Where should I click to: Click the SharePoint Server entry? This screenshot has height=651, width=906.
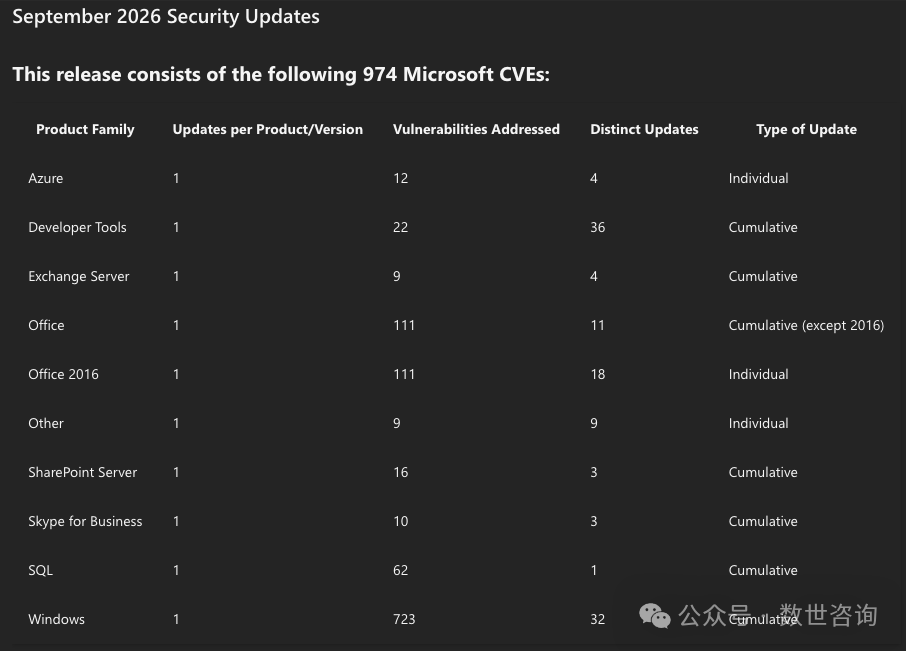pos(83,473)
